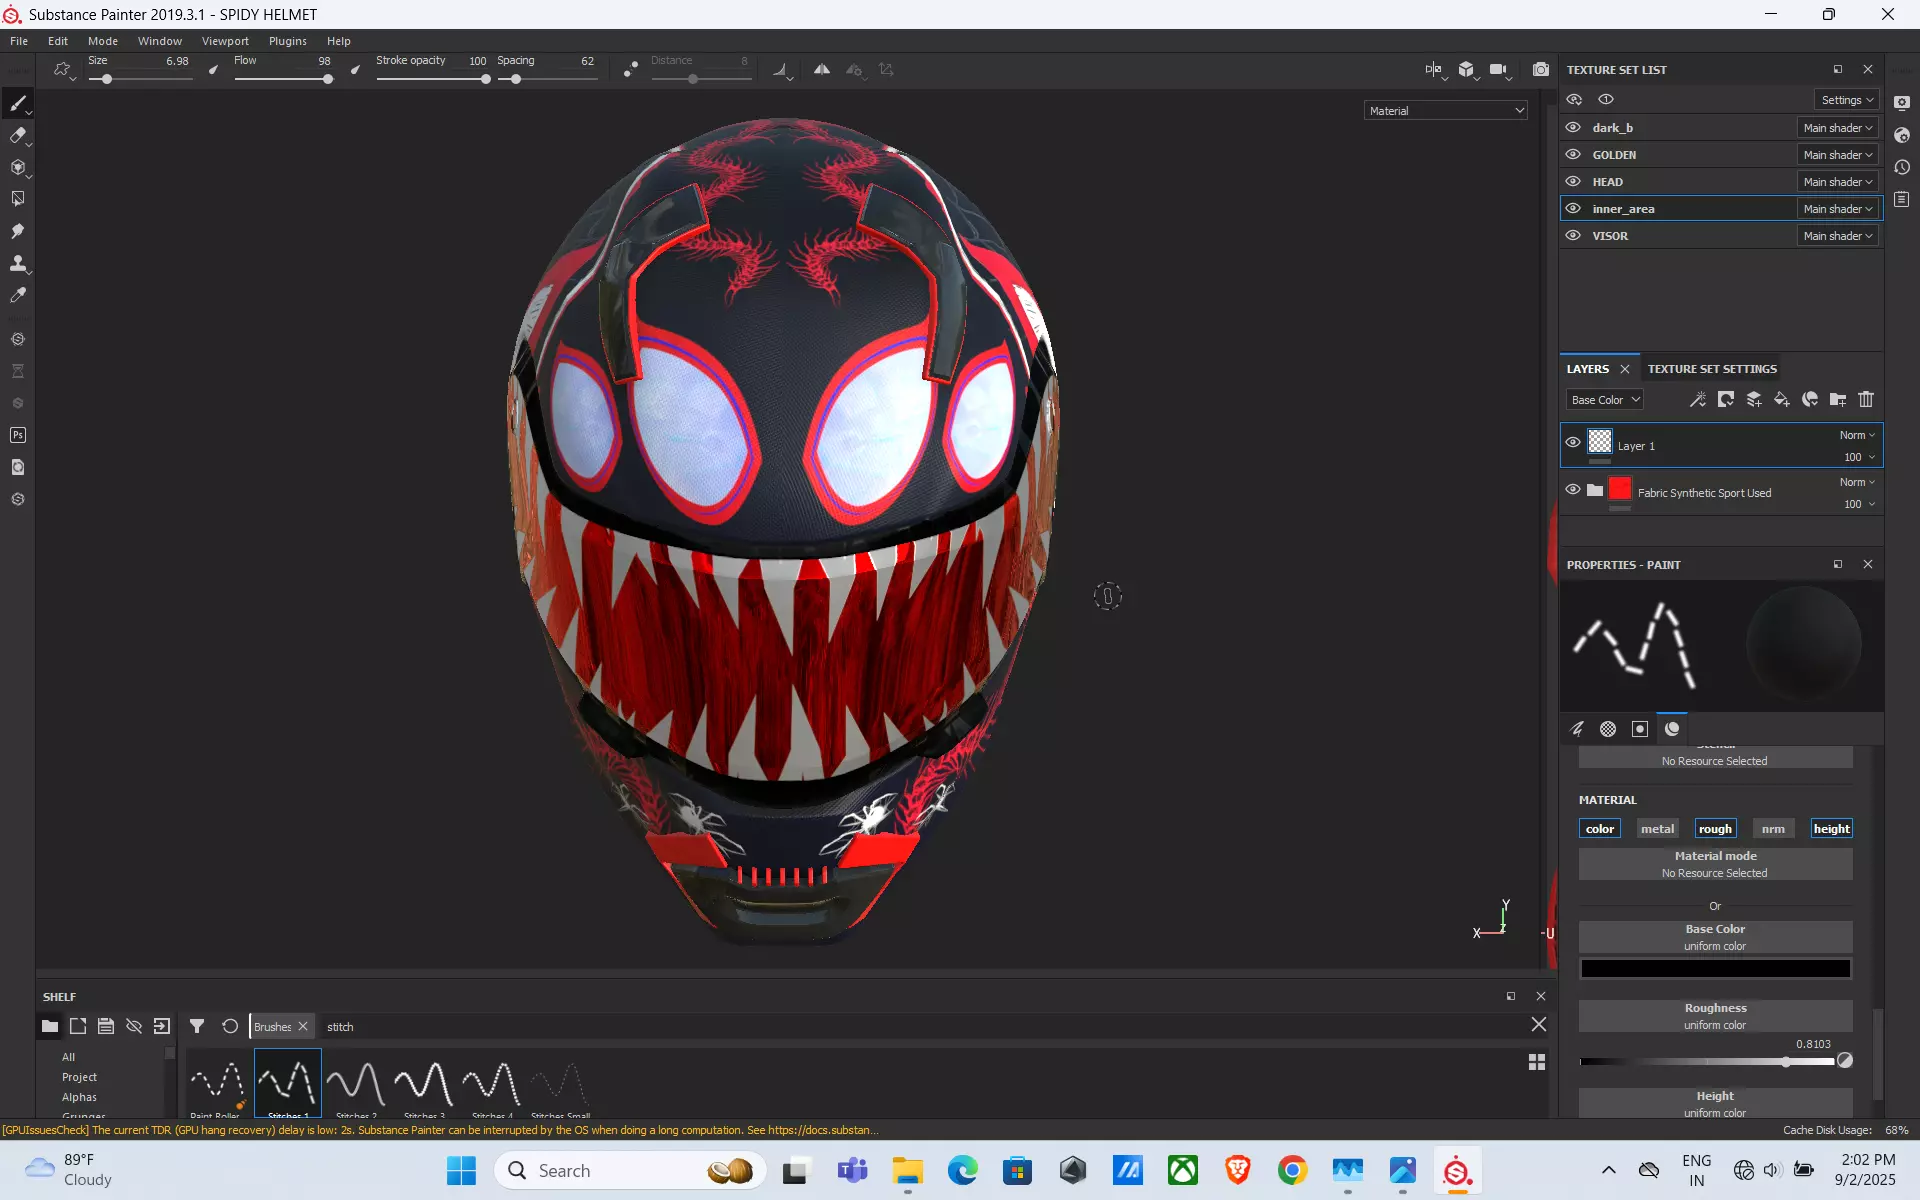Image resolution: width=1920 pixels, height=1200 pixels.
Task: Add a mask to layer icon
Action: (x=1726, y=399)
